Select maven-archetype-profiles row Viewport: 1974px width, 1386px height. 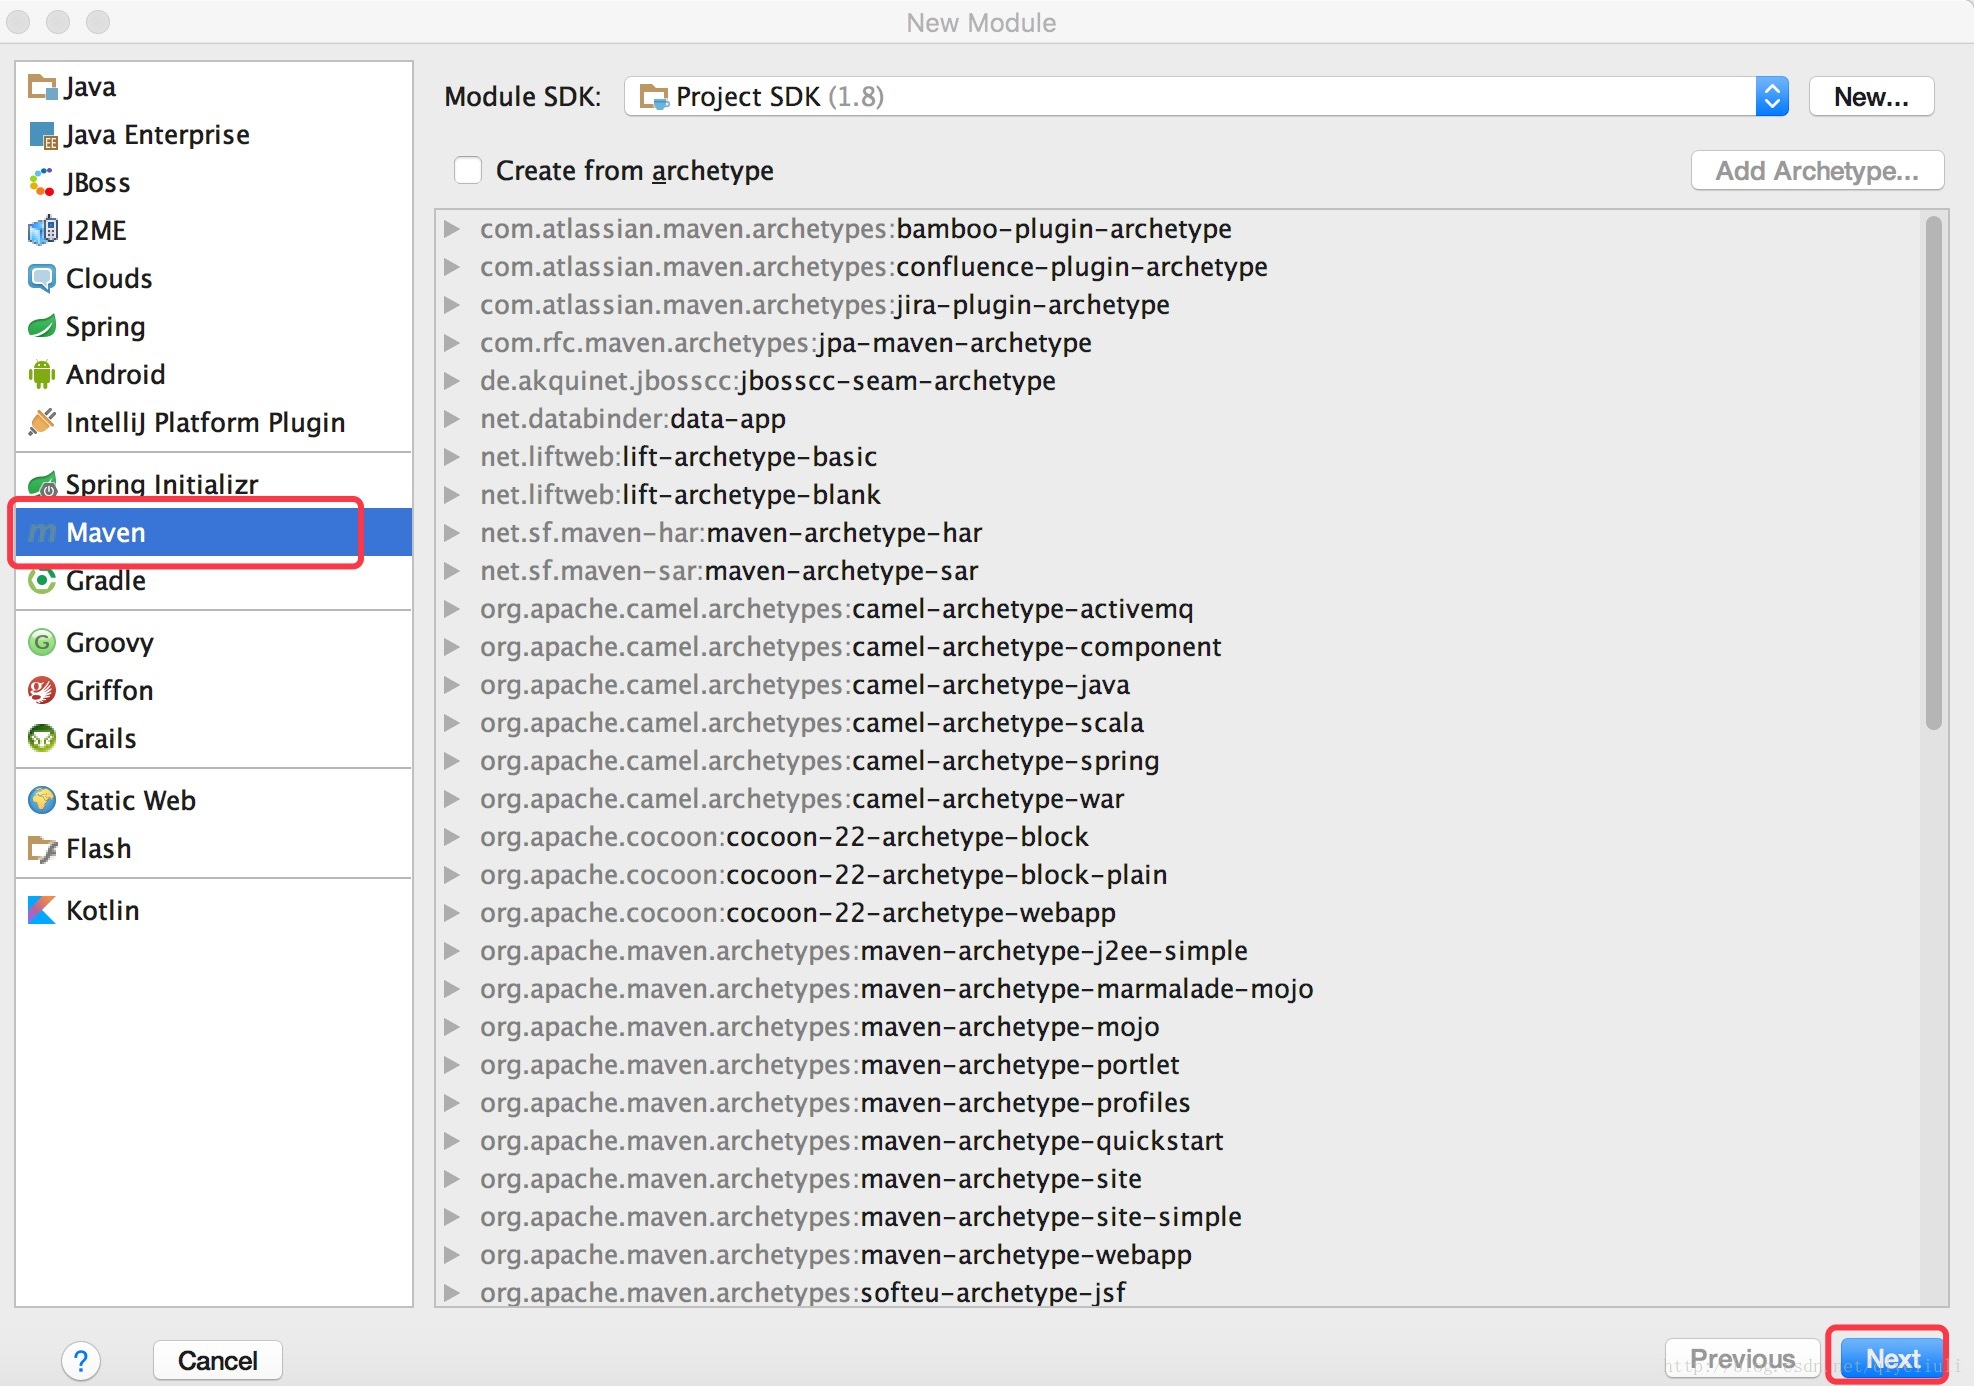click(x=1180, y=1103)
